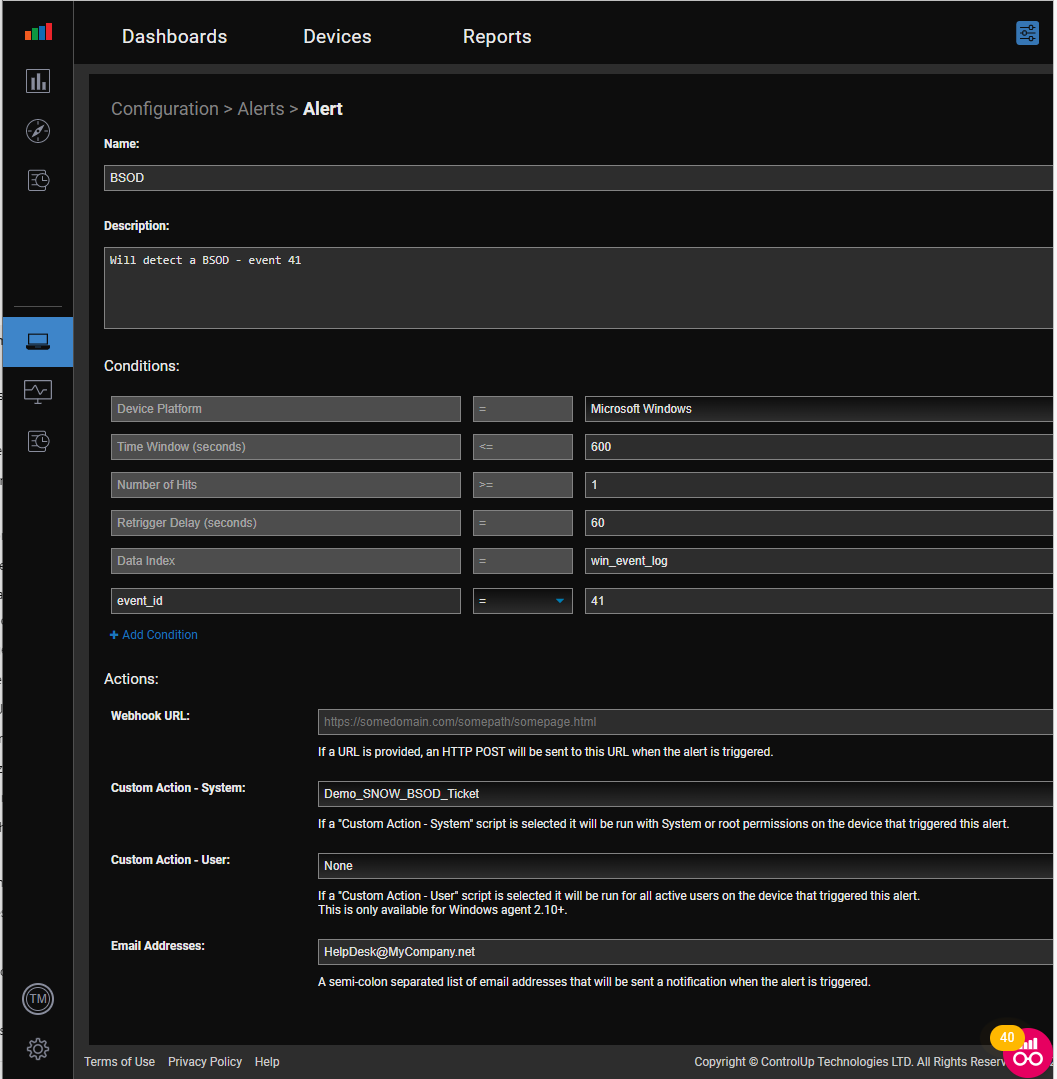The width and height of the screenshot is (1057, 1079).
Task: Click Add Condition link
Action: tap(153, 634)
